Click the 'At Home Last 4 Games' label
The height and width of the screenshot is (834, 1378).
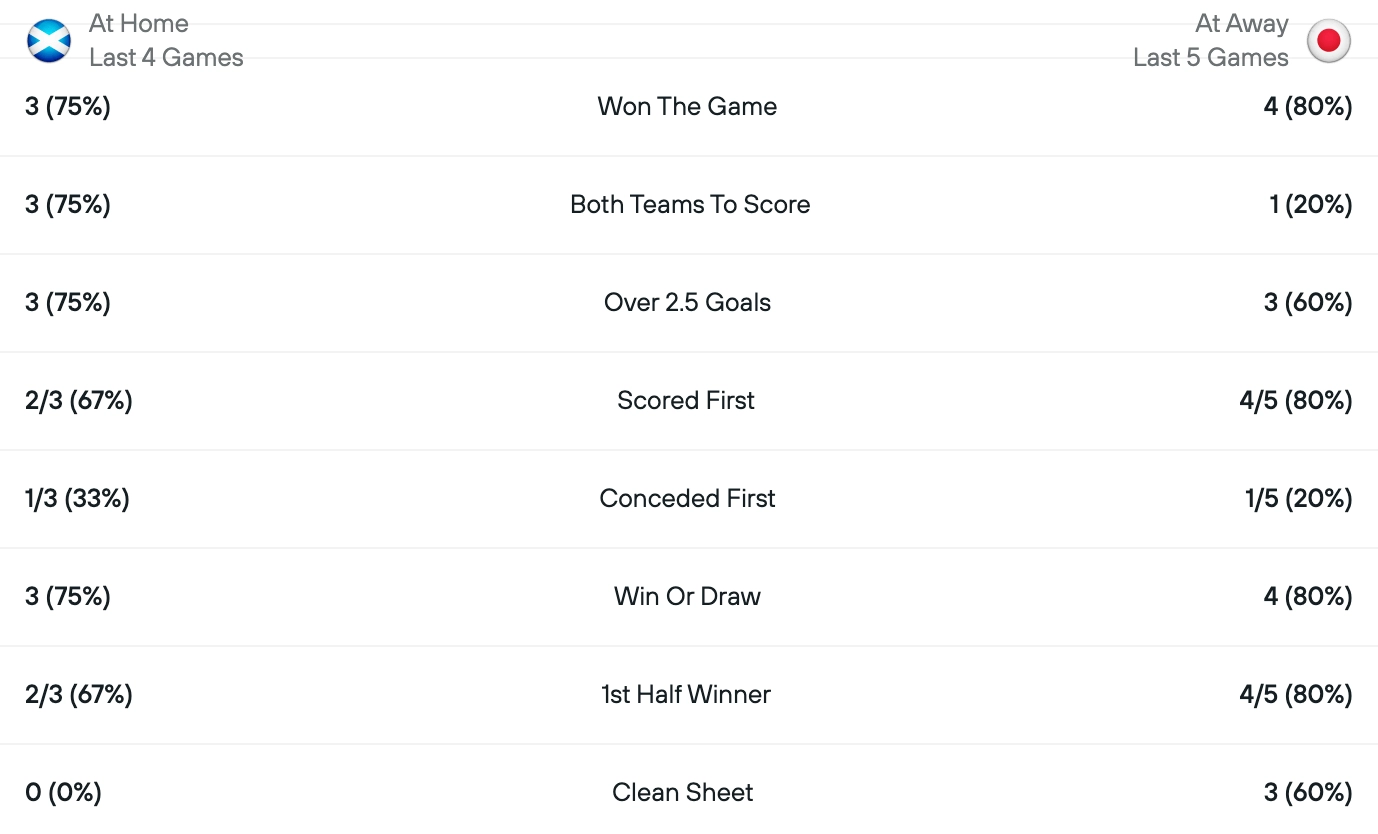(x=166, y=41)
